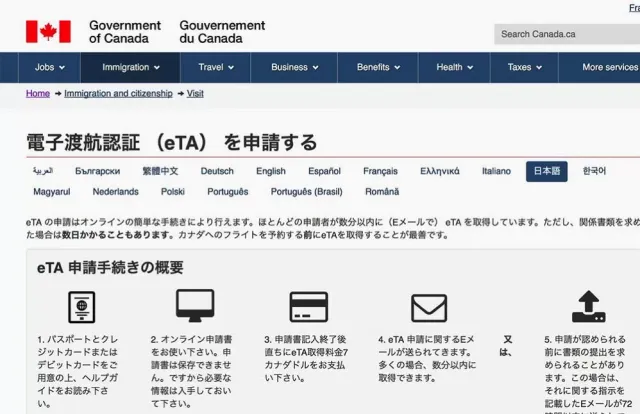Click step 4 eTA email text

point(427,358)
